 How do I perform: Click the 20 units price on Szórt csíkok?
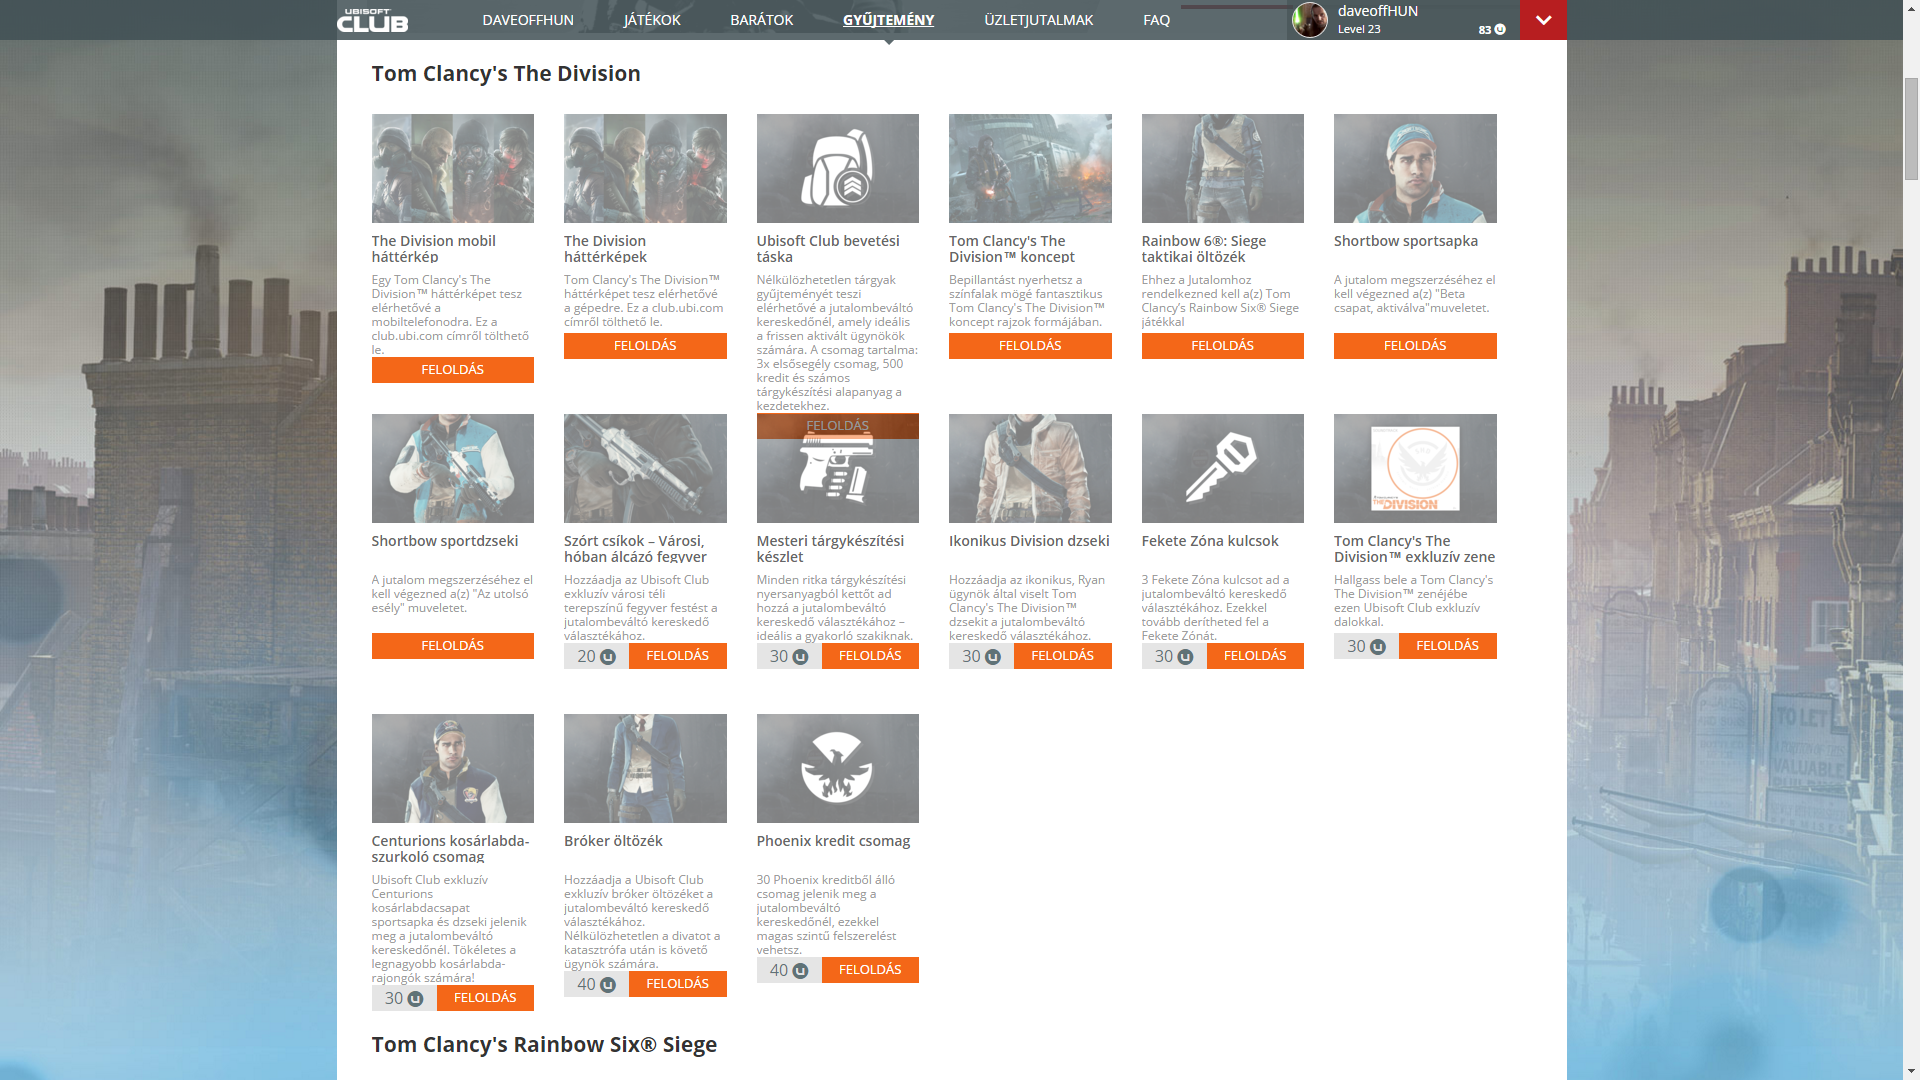click(x=596, y=656)
